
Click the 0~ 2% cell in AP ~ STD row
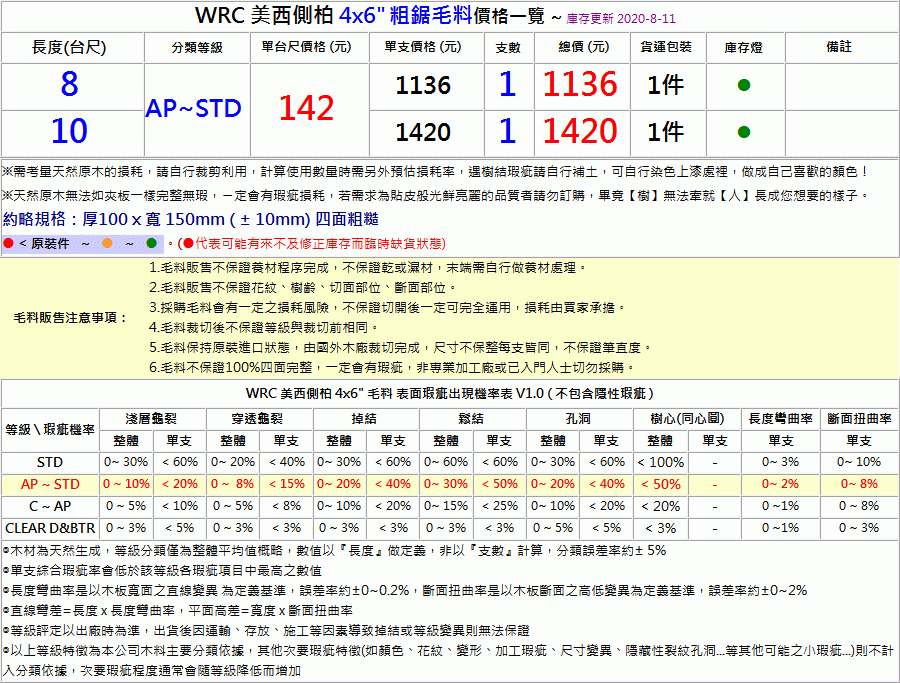781,484
